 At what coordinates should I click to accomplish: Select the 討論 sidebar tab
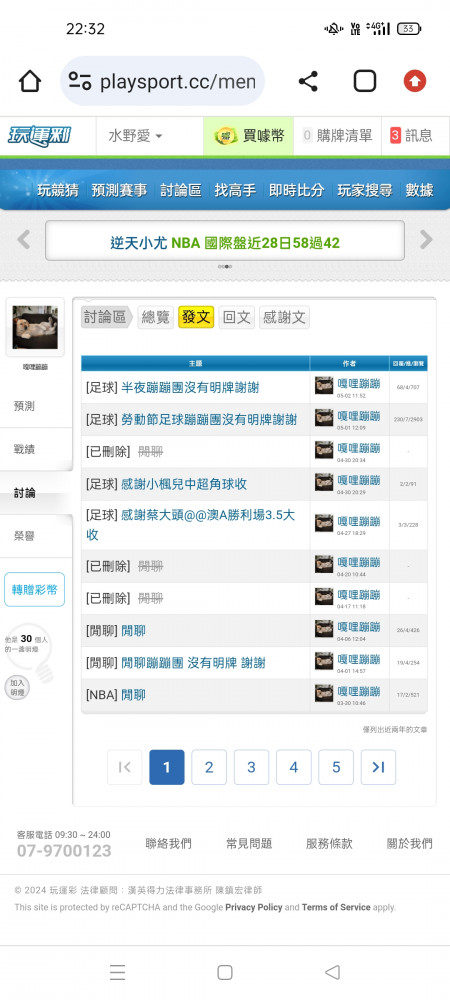pyautogui.click(x=24, y=492)
